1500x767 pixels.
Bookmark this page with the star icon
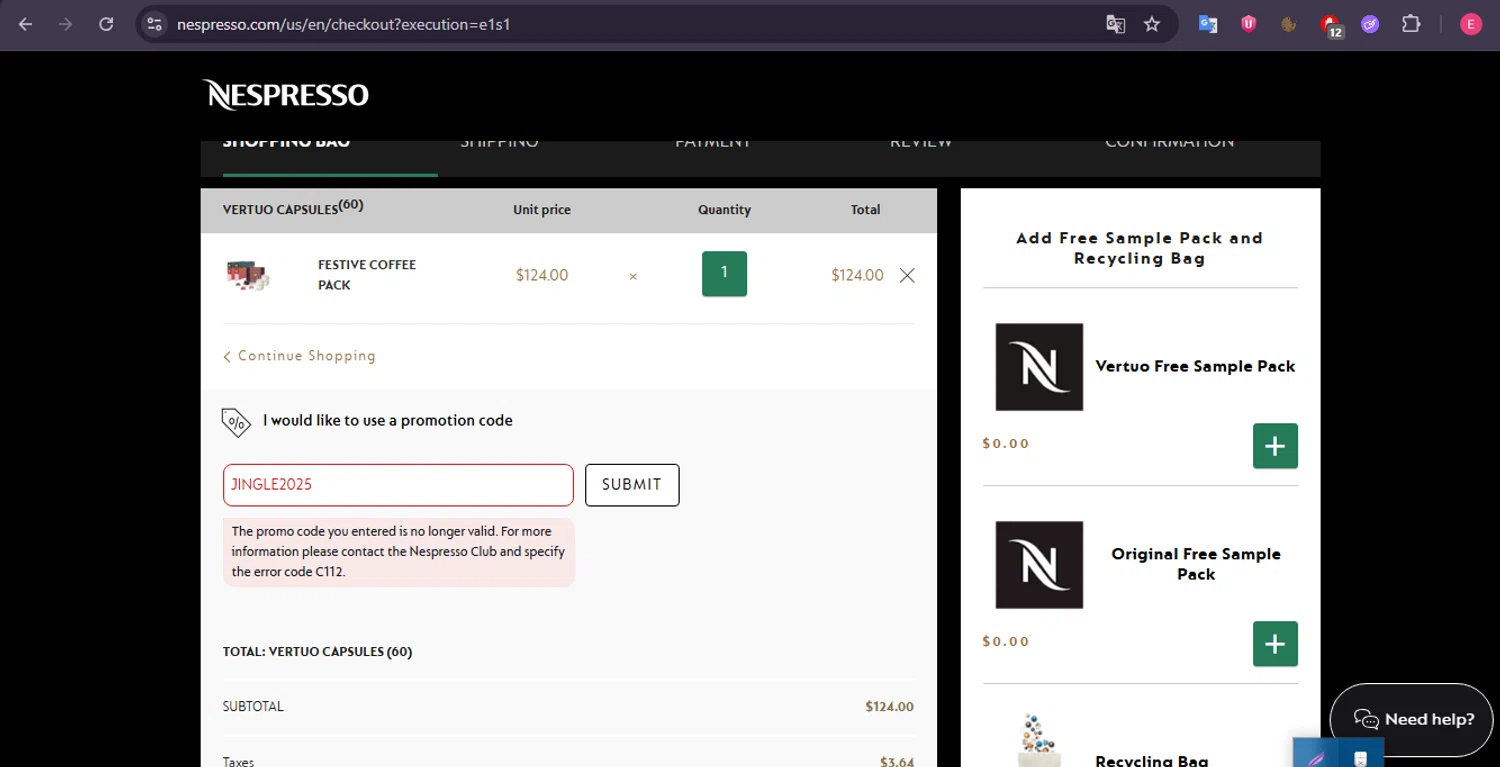coord(1152,24)
